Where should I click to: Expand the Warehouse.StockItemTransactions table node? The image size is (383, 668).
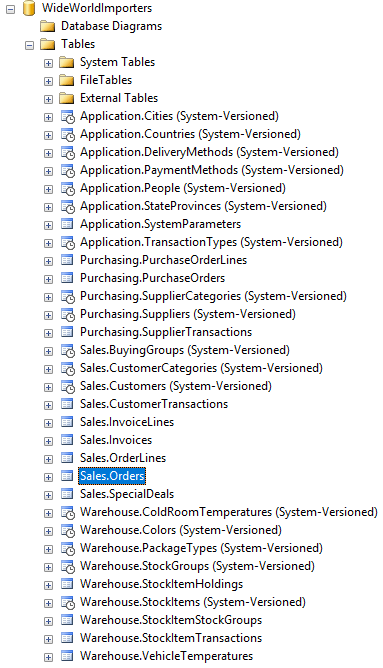tap(49, 639)
